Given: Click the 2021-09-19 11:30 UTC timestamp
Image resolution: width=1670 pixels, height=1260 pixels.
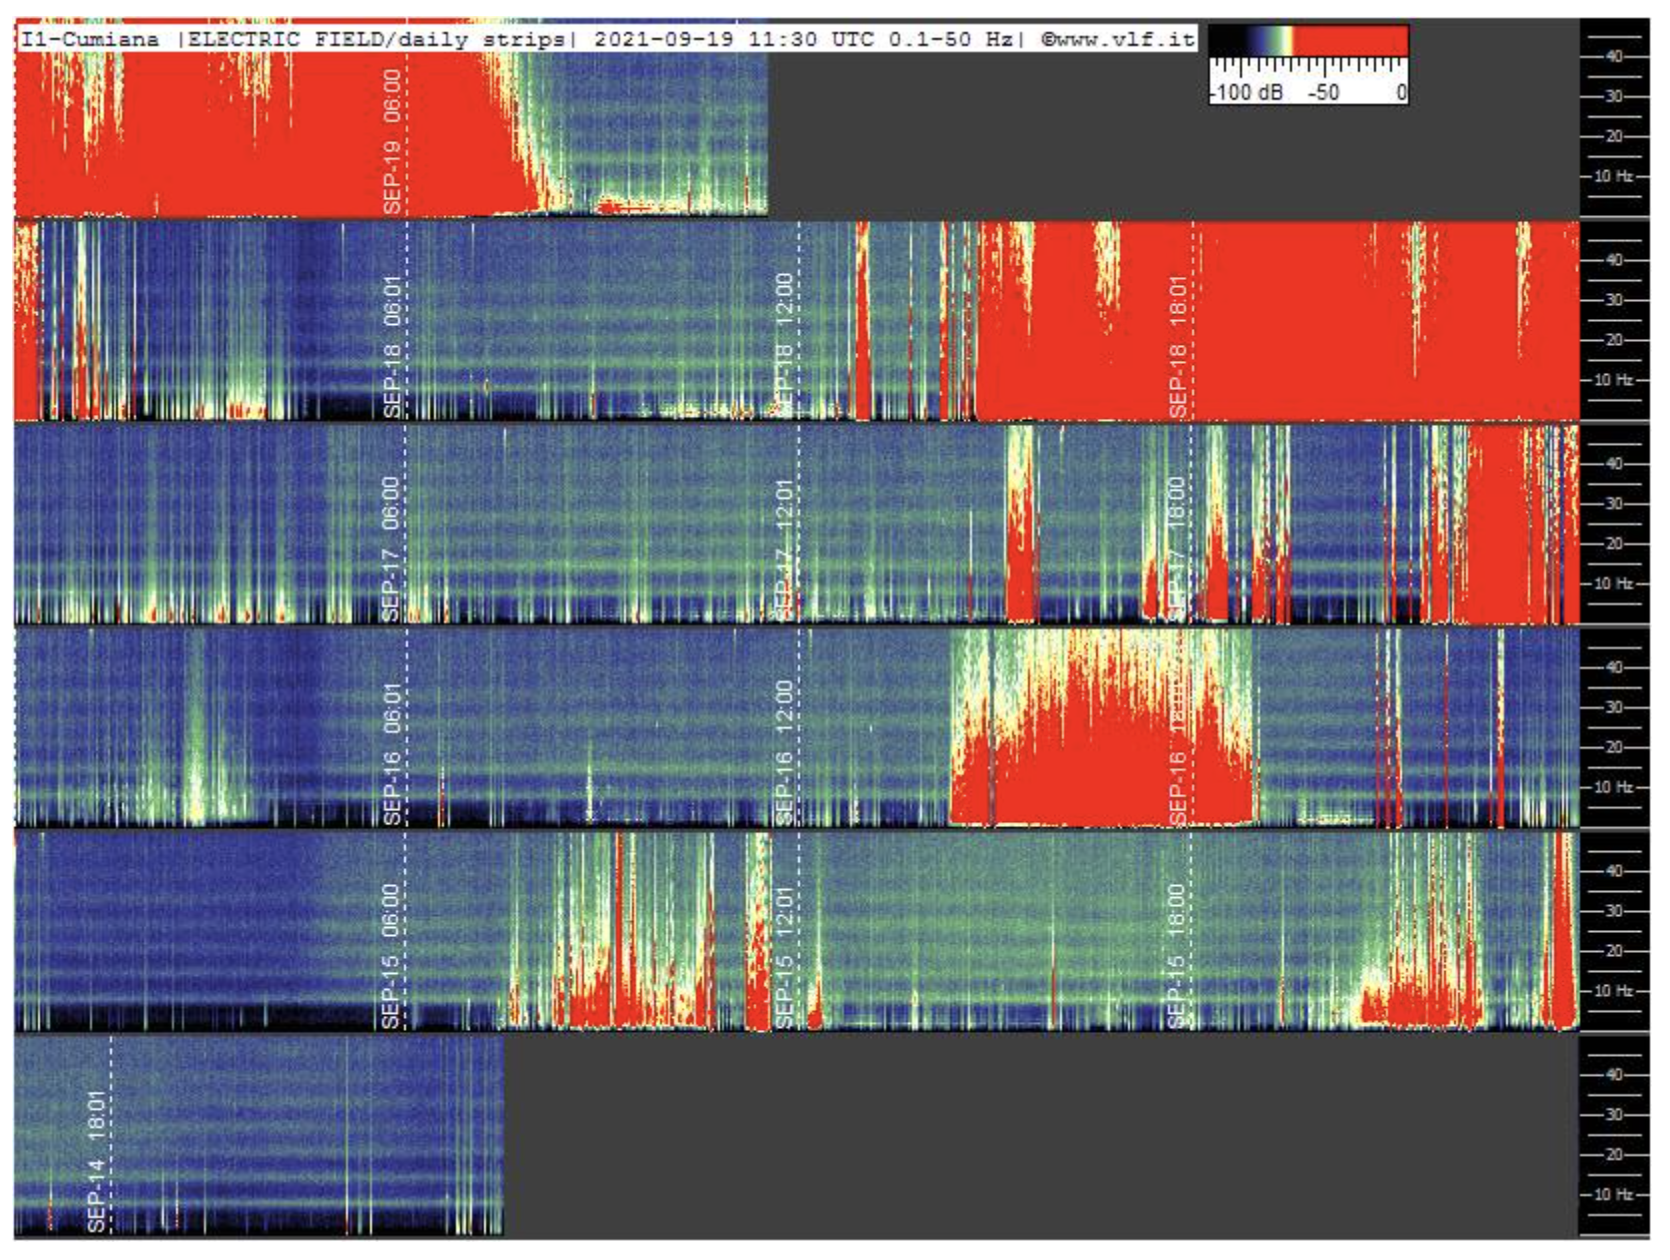Looking at the screenshot, I should click(x=734, y=40).
